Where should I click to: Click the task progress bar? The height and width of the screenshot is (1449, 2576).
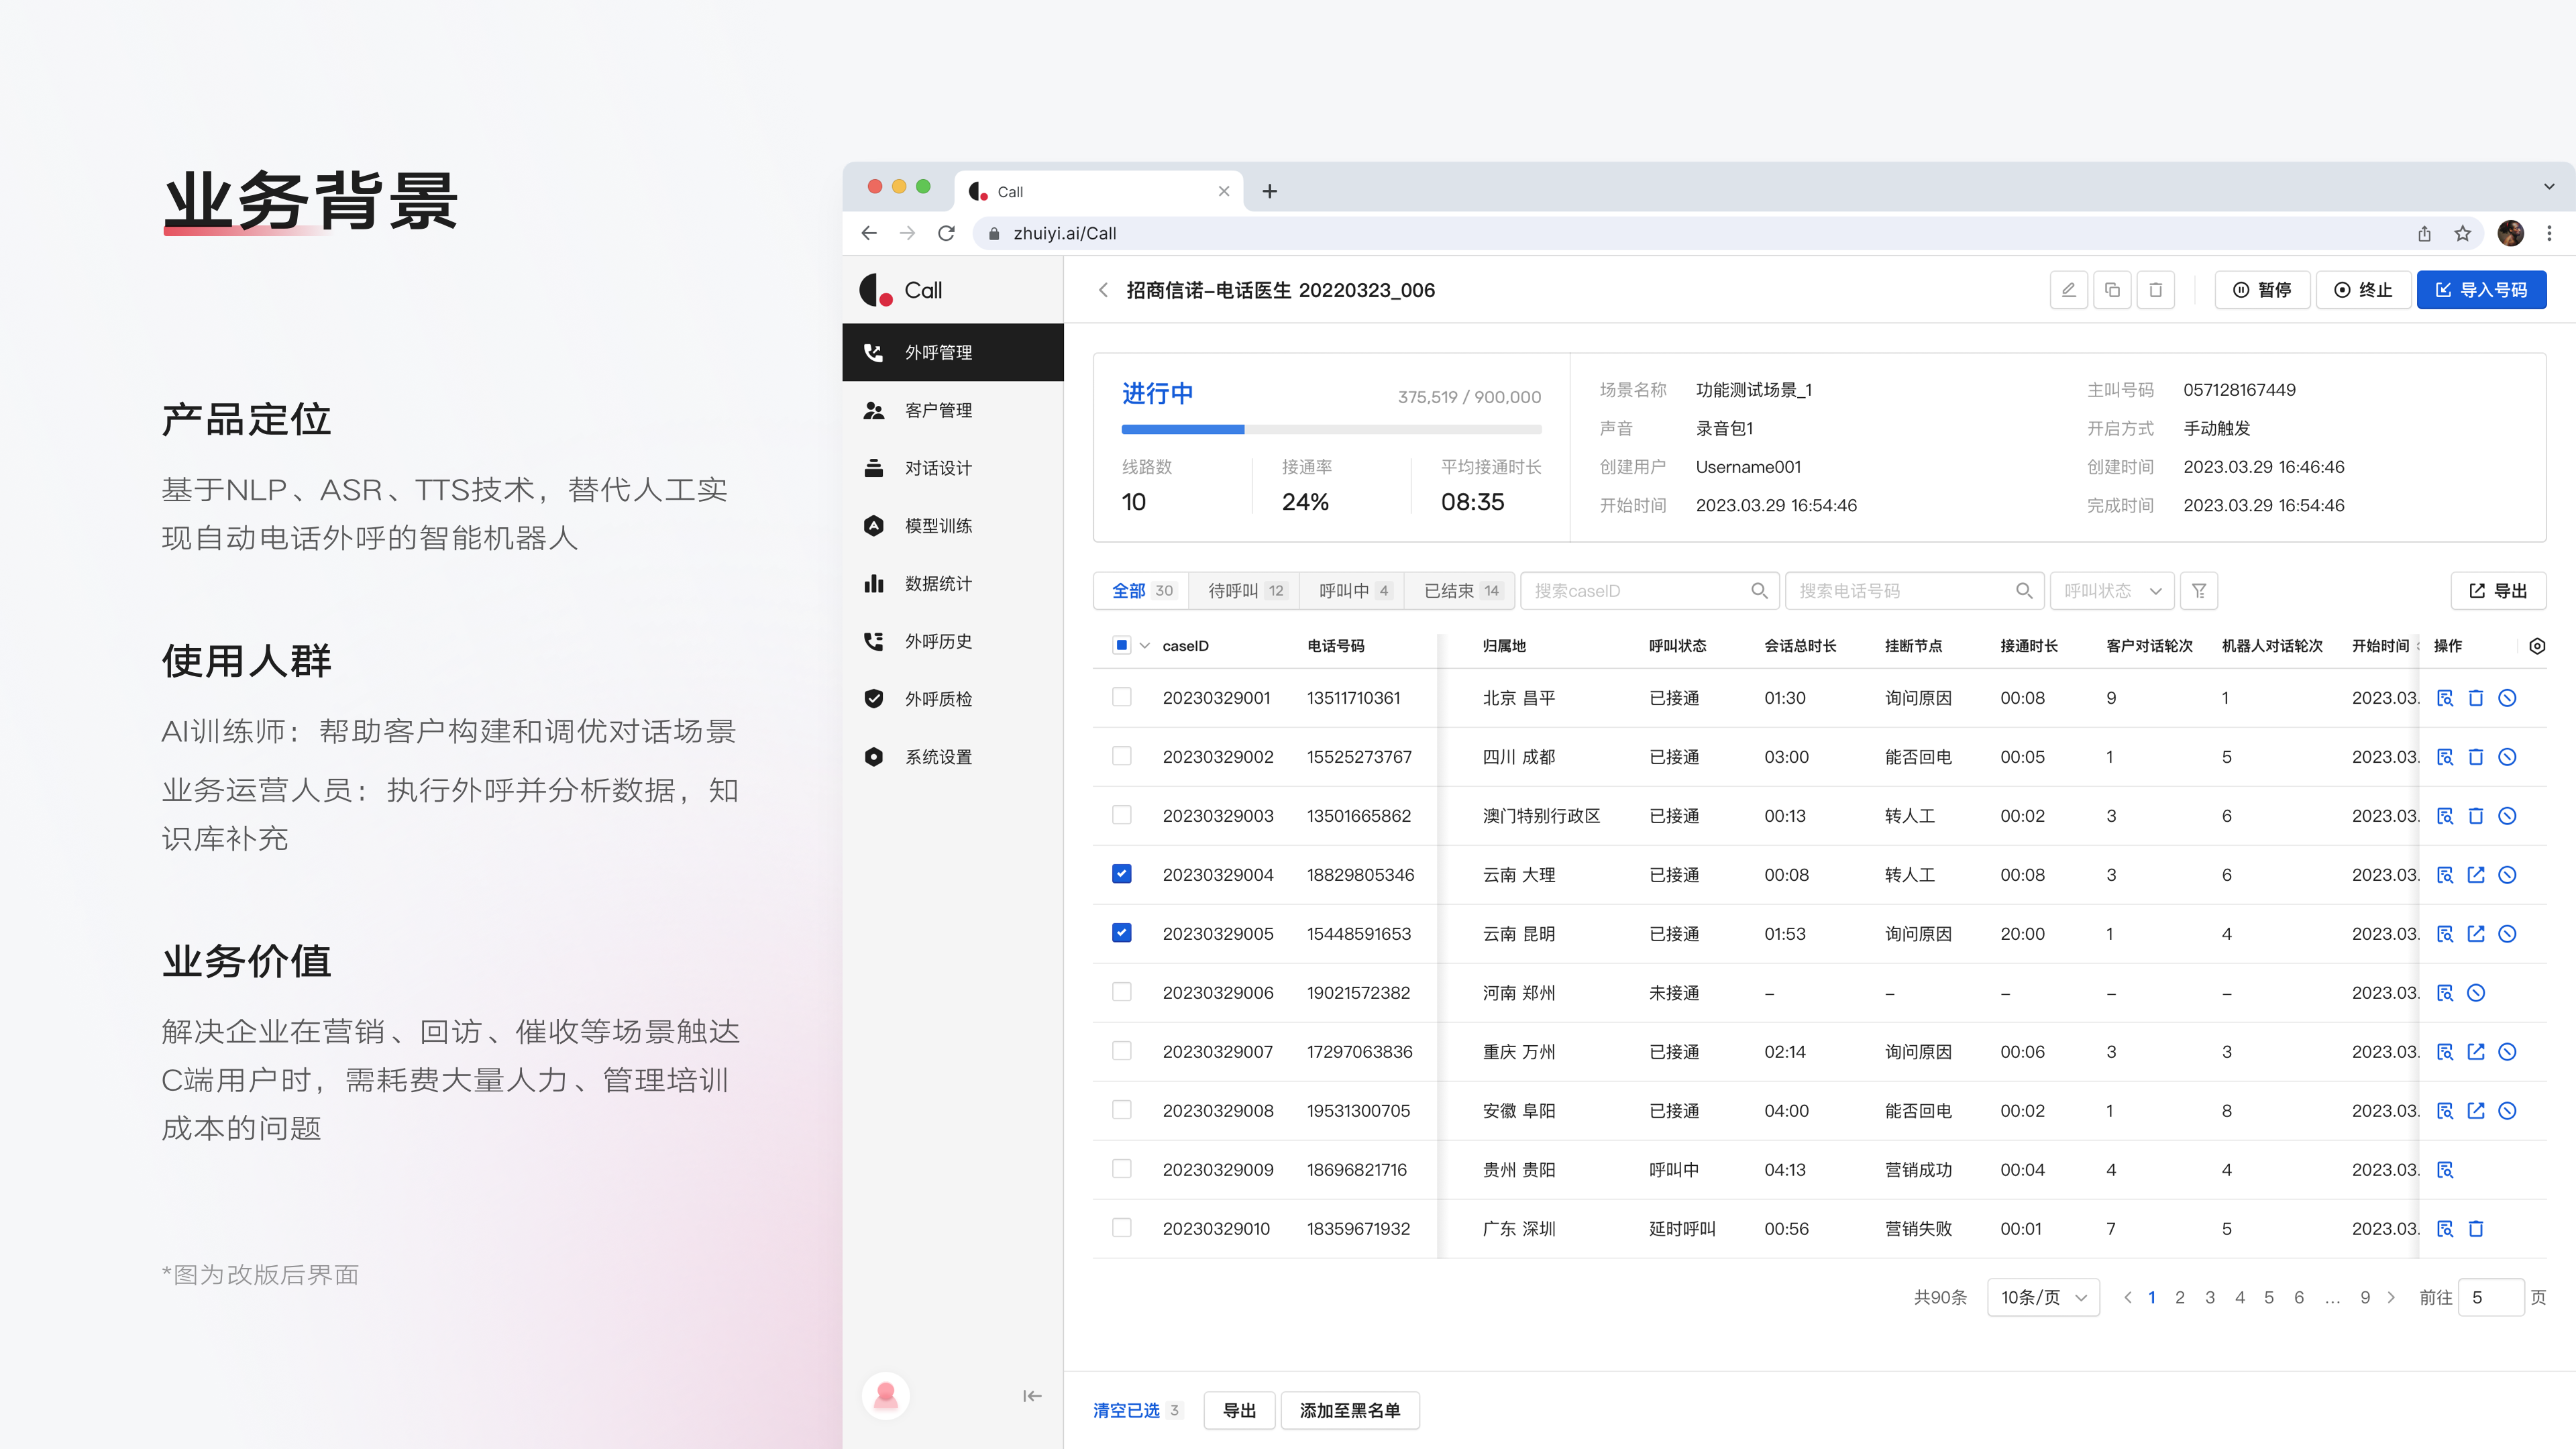tap(1331, 429)
